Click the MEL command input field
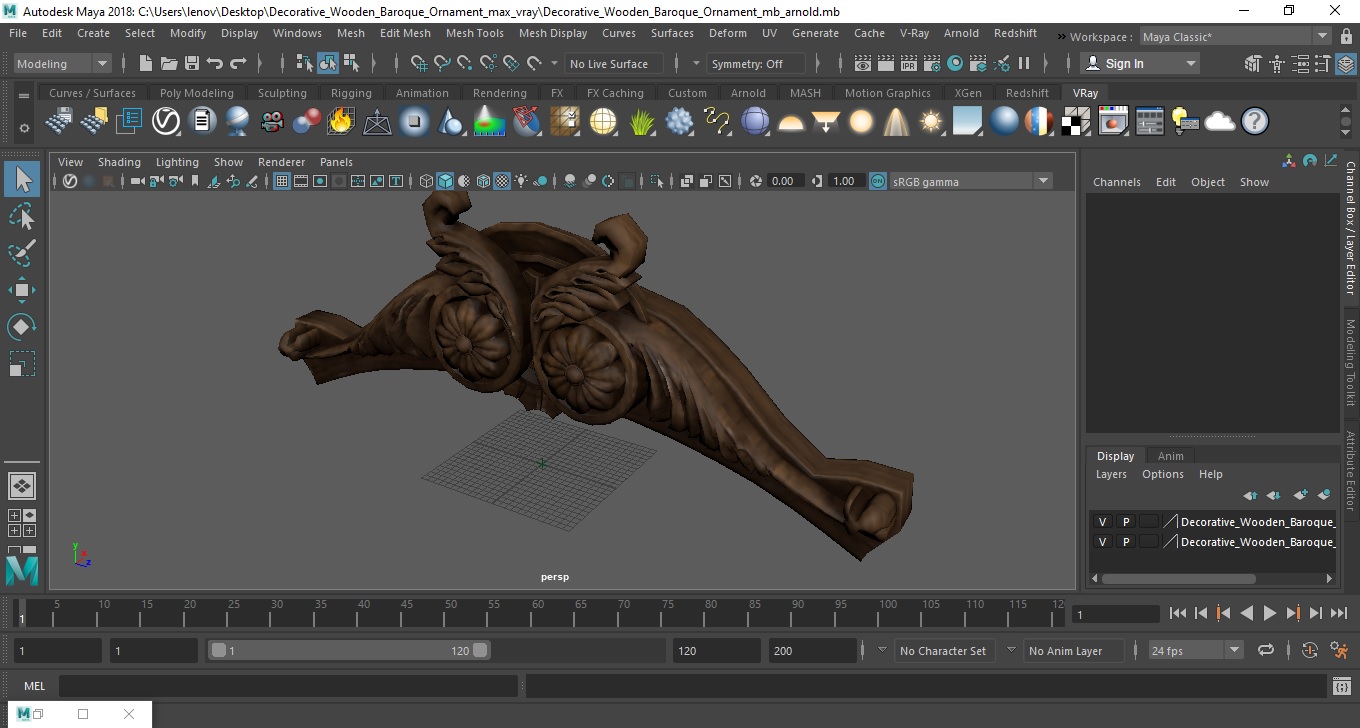Screen dimensions: 1360x728 288,686
